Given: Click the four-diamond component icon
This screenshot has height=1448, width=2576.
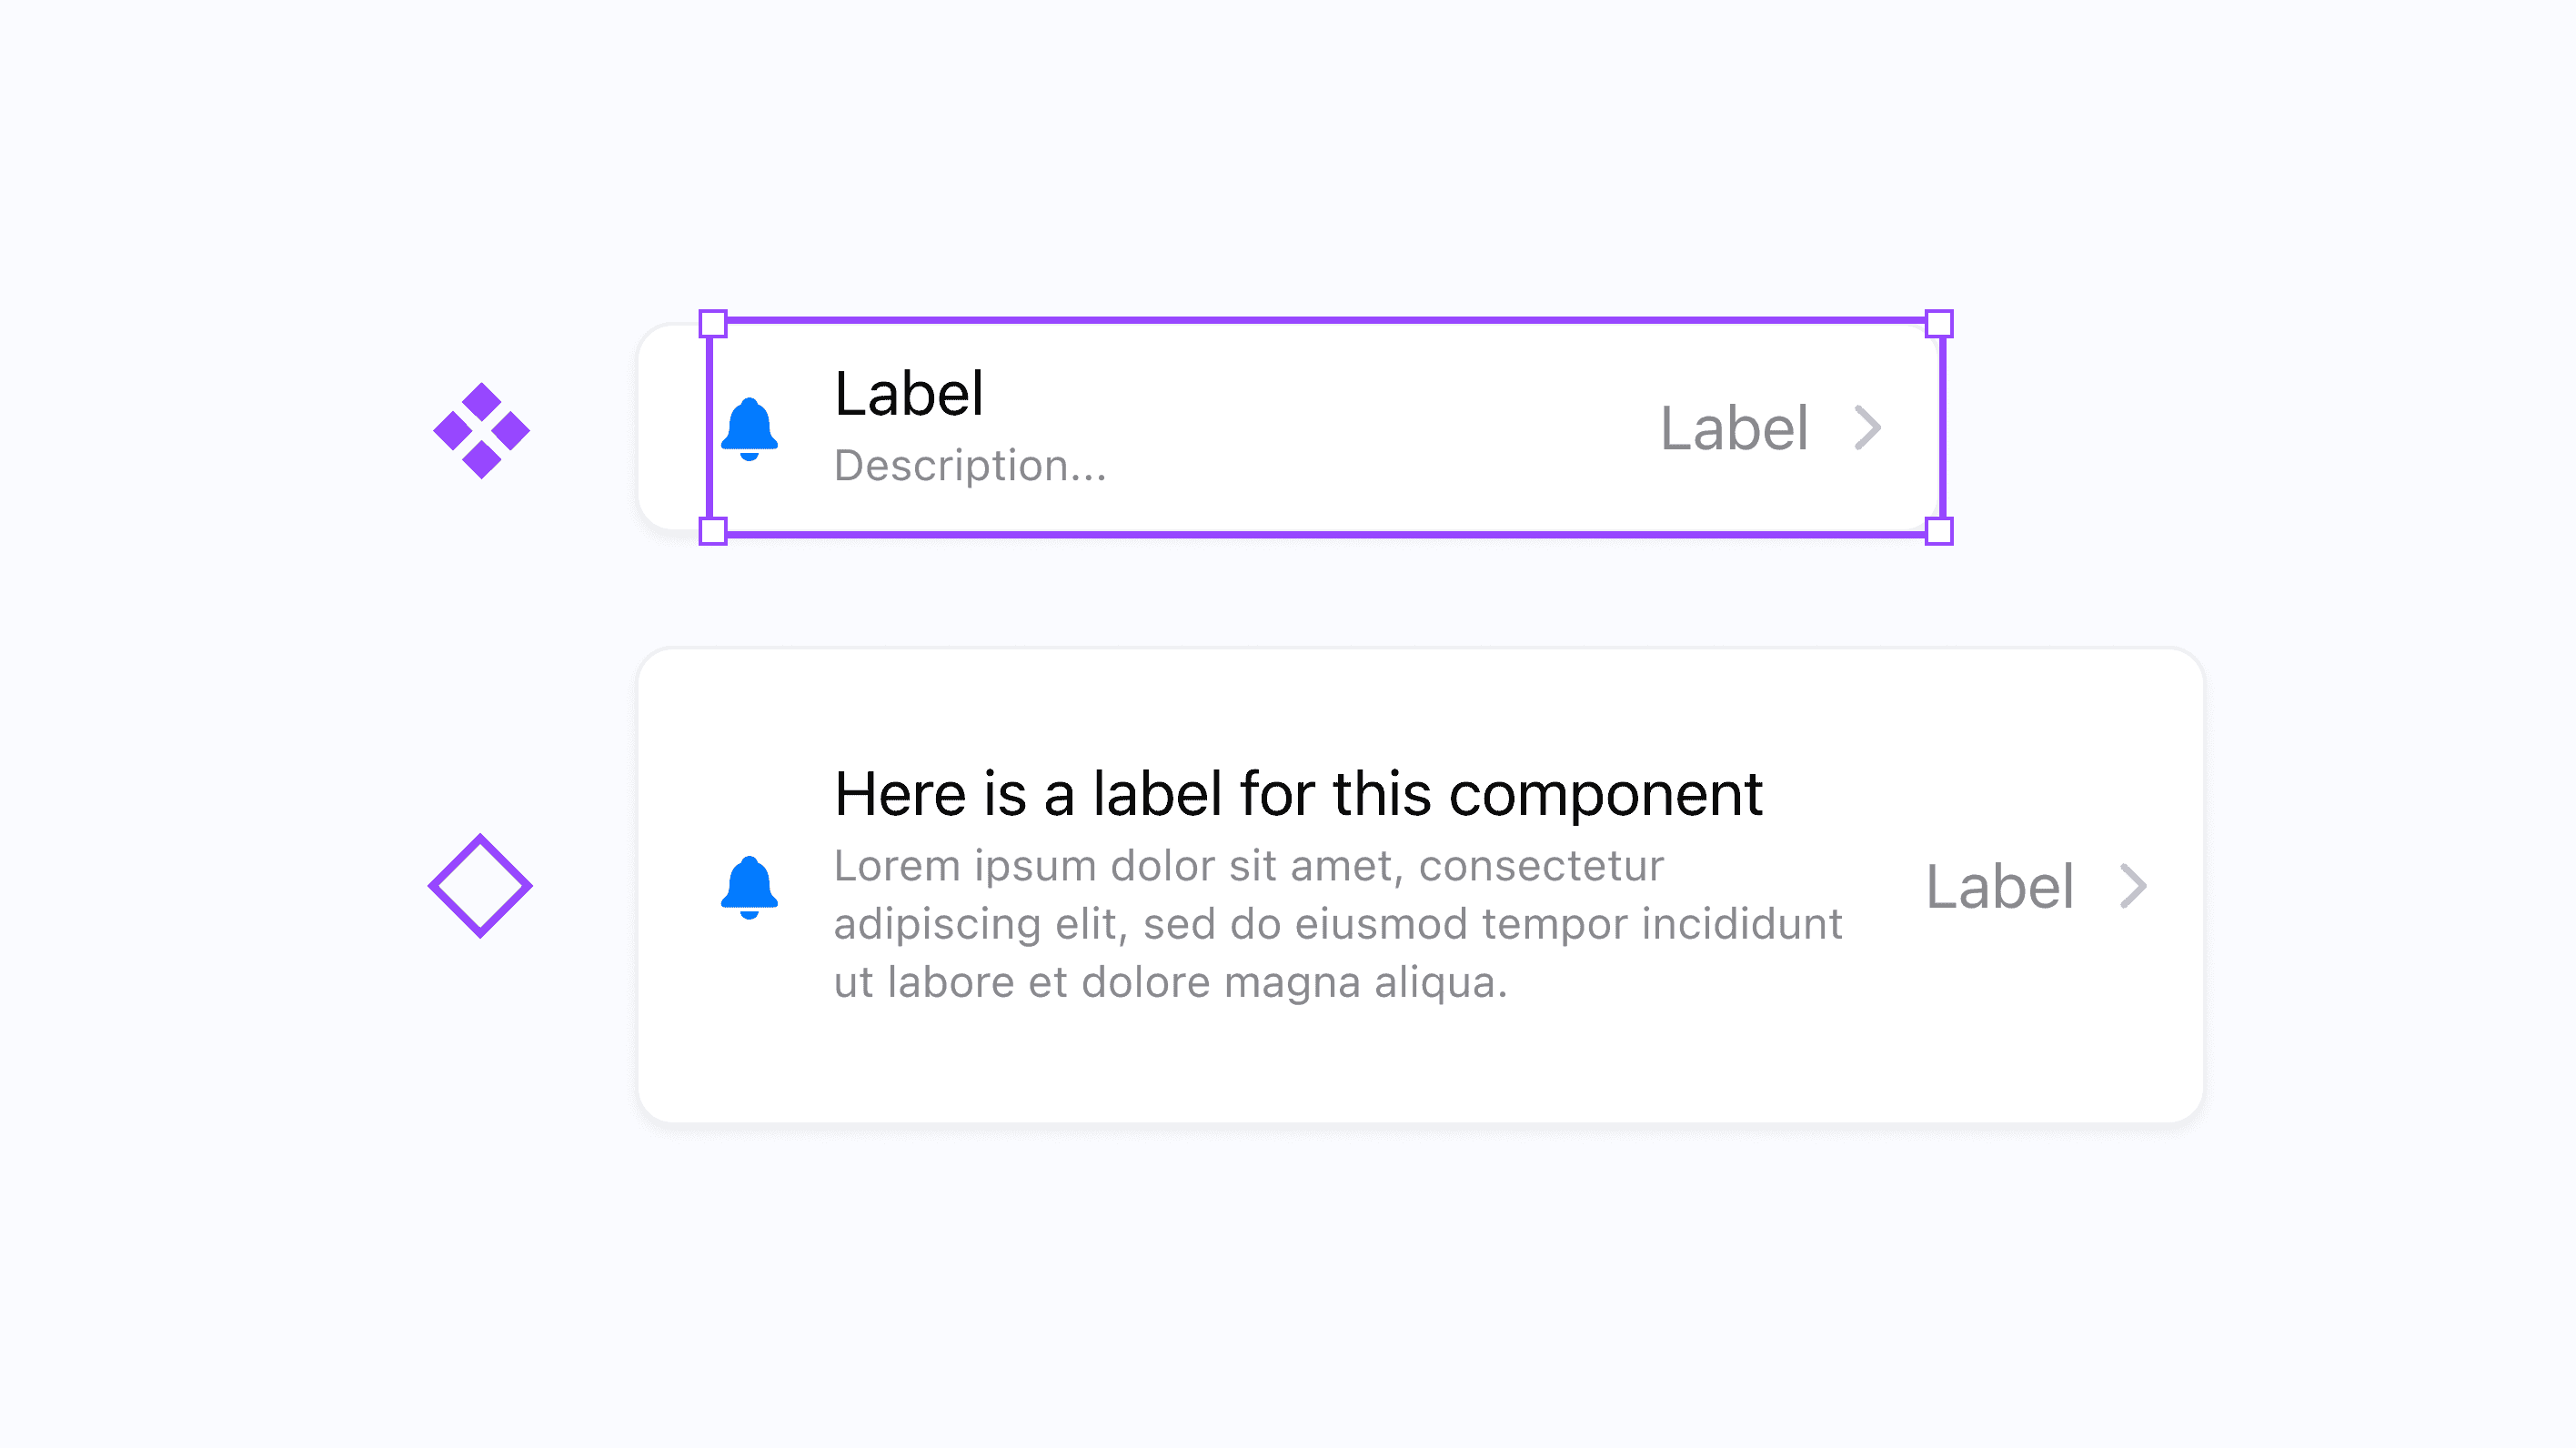Looking at the screenshot, I should coord(481,431).
